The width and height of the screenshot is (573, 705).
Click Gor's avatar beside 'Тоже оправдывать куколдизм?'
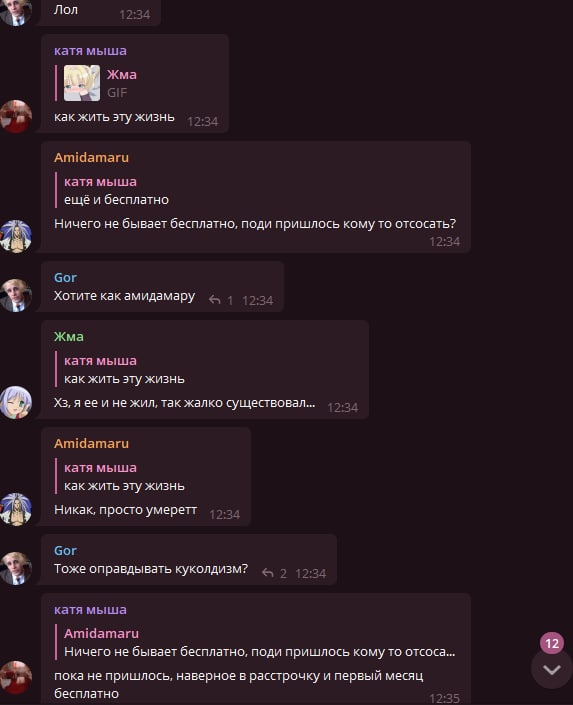coord(16,568)
